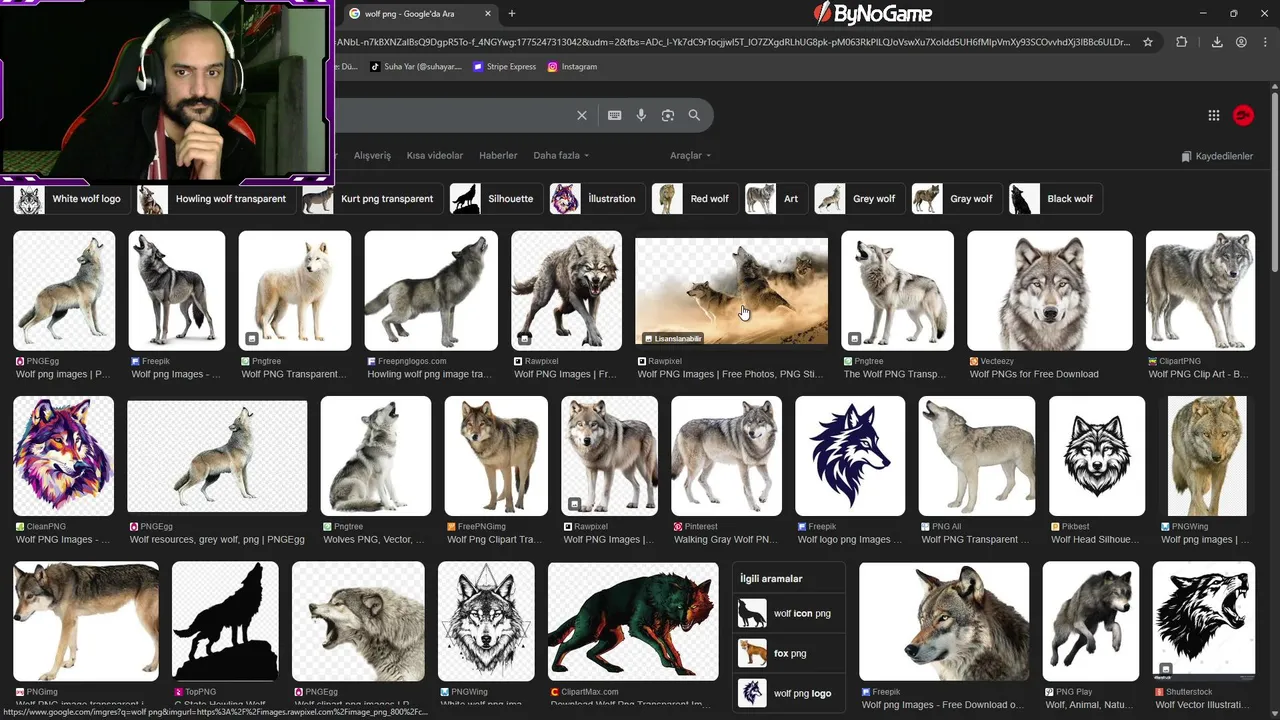Open the Pikbest wolf head silhouette image
The image size is (1280, 720).
coord(1097,456)
